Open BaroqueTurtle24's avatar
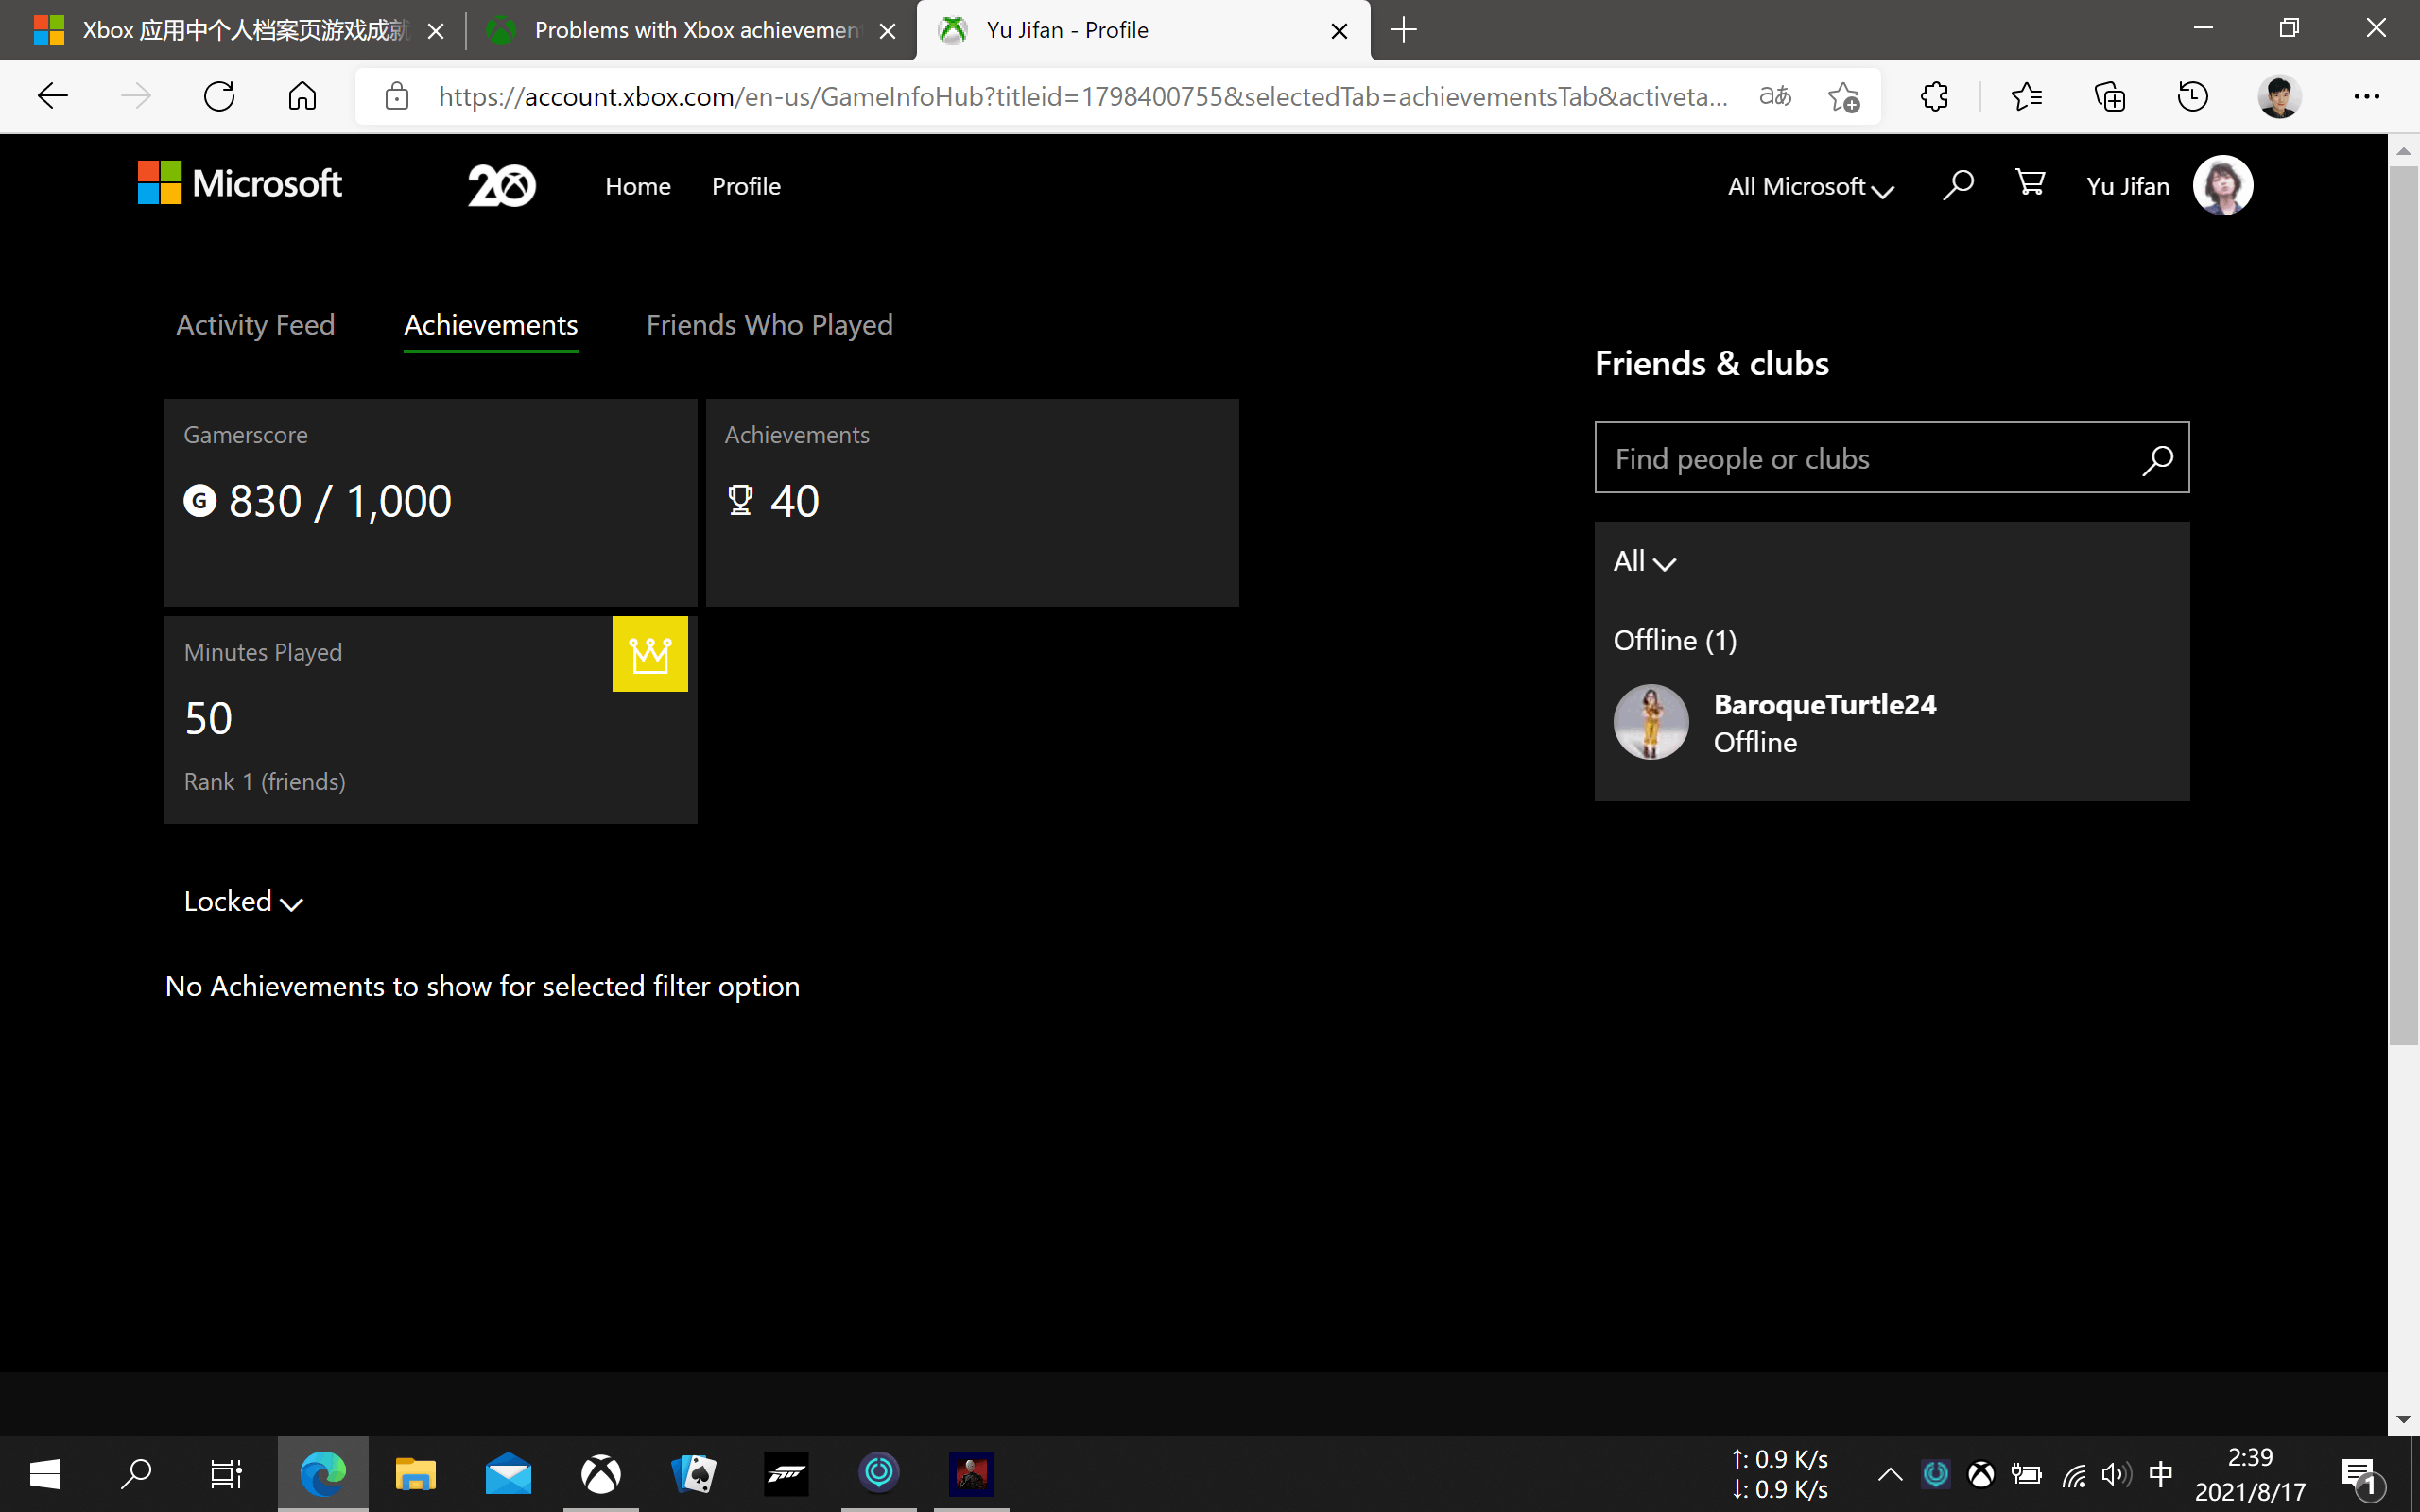The height and width of the screenshot is (1512, 2420). [x=1651, y=722]
